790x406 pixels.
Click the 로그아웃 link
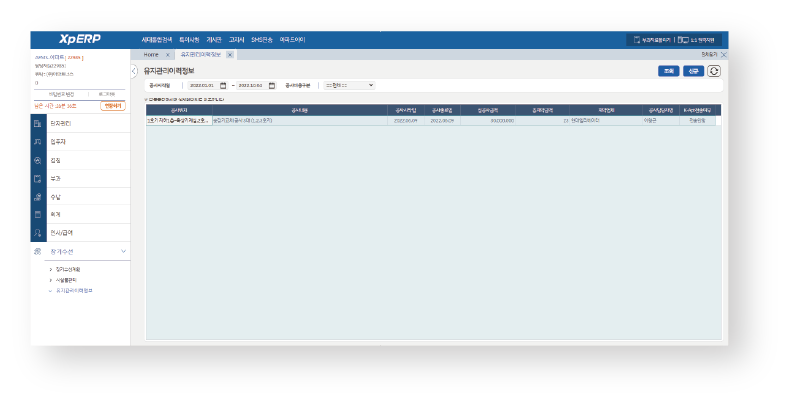(106, 94)
